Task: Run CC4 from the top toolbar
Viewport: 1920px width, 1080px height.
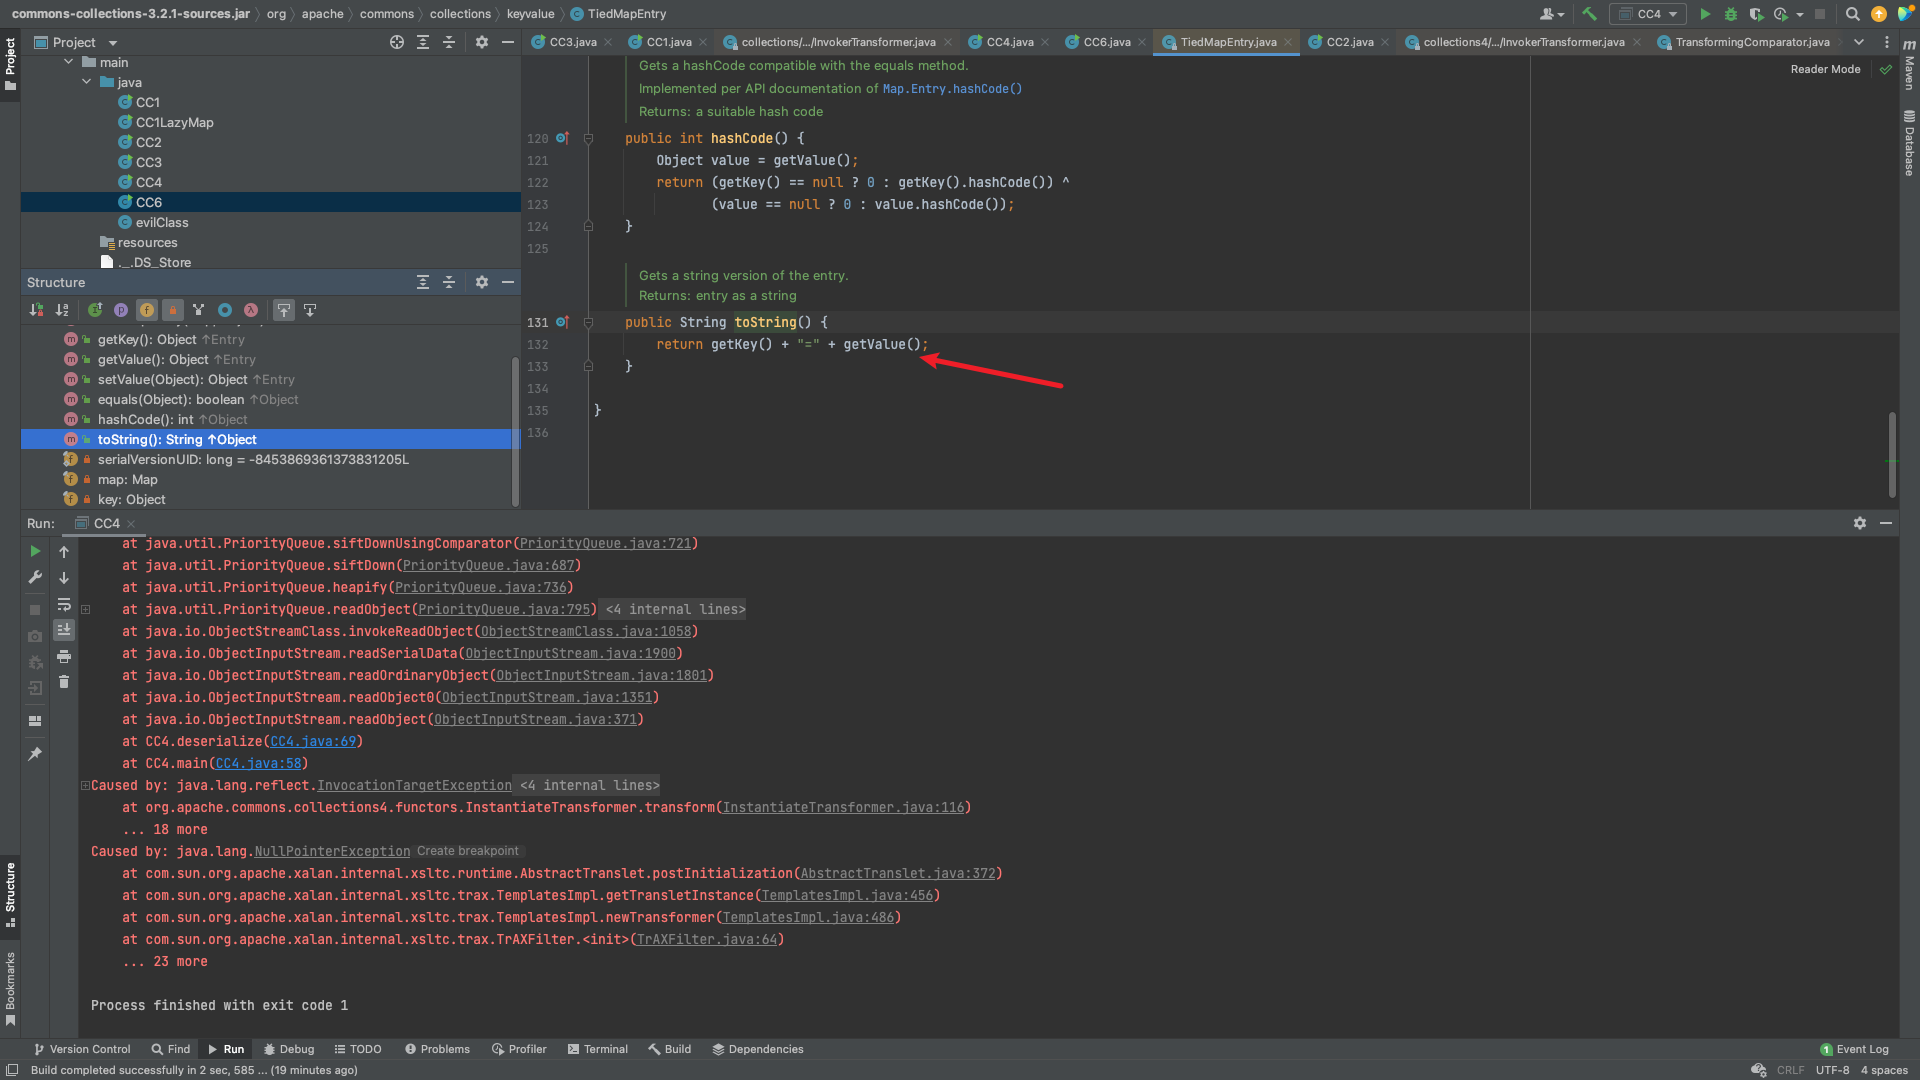Action: (1705, 14)
